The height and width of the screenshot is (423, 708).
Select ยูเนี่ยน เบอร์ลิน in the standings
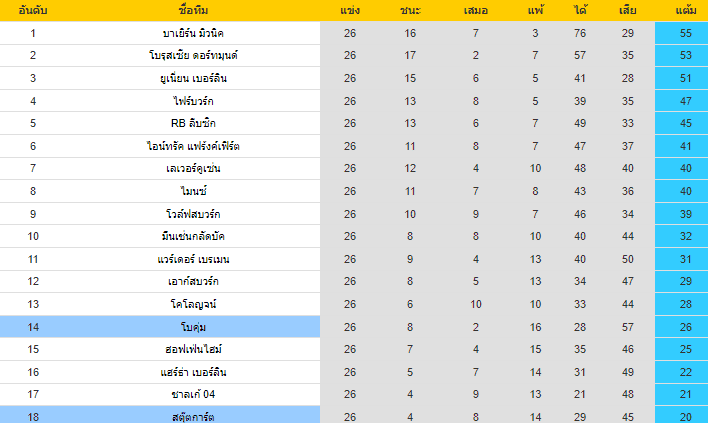191,78
